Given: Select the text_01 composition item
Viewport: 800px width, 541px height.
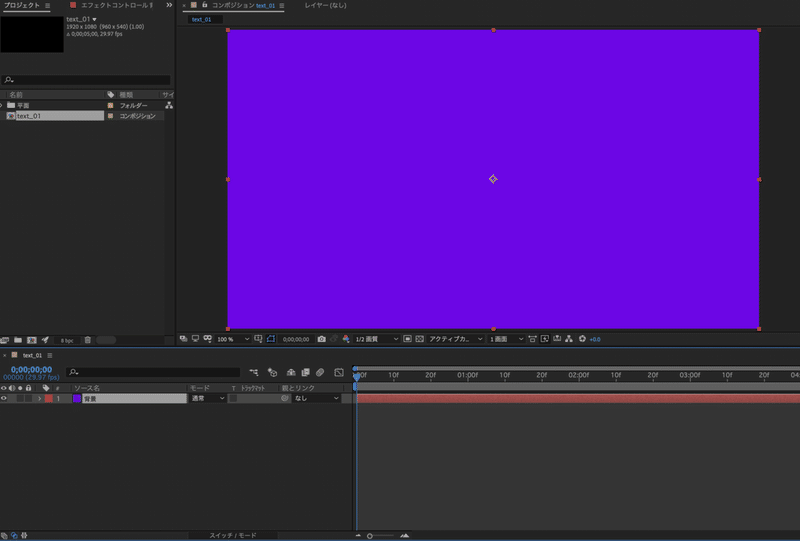Looking at the screenshot, I should pos(59,116).
